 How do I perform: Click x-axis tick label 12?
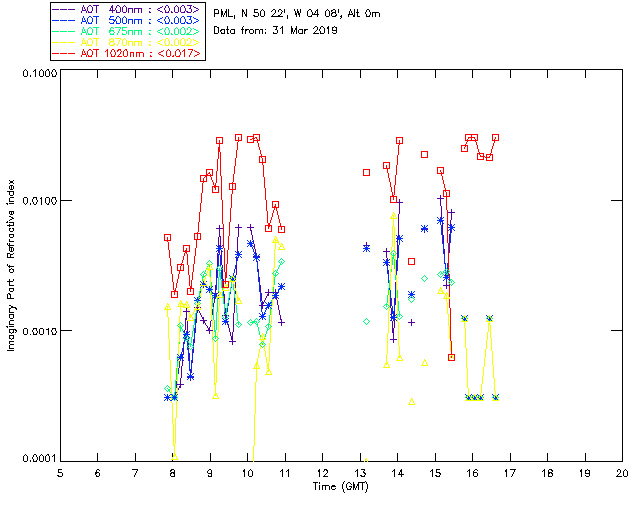tap(322, 473)
